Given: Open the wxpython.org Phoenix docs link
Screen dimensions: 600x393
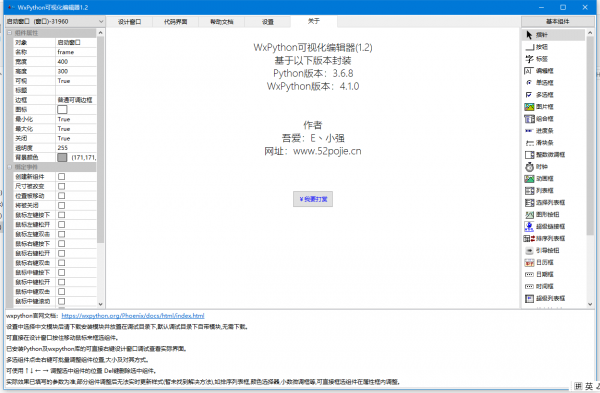Looking at the screenshot, I should pos(133,316).
